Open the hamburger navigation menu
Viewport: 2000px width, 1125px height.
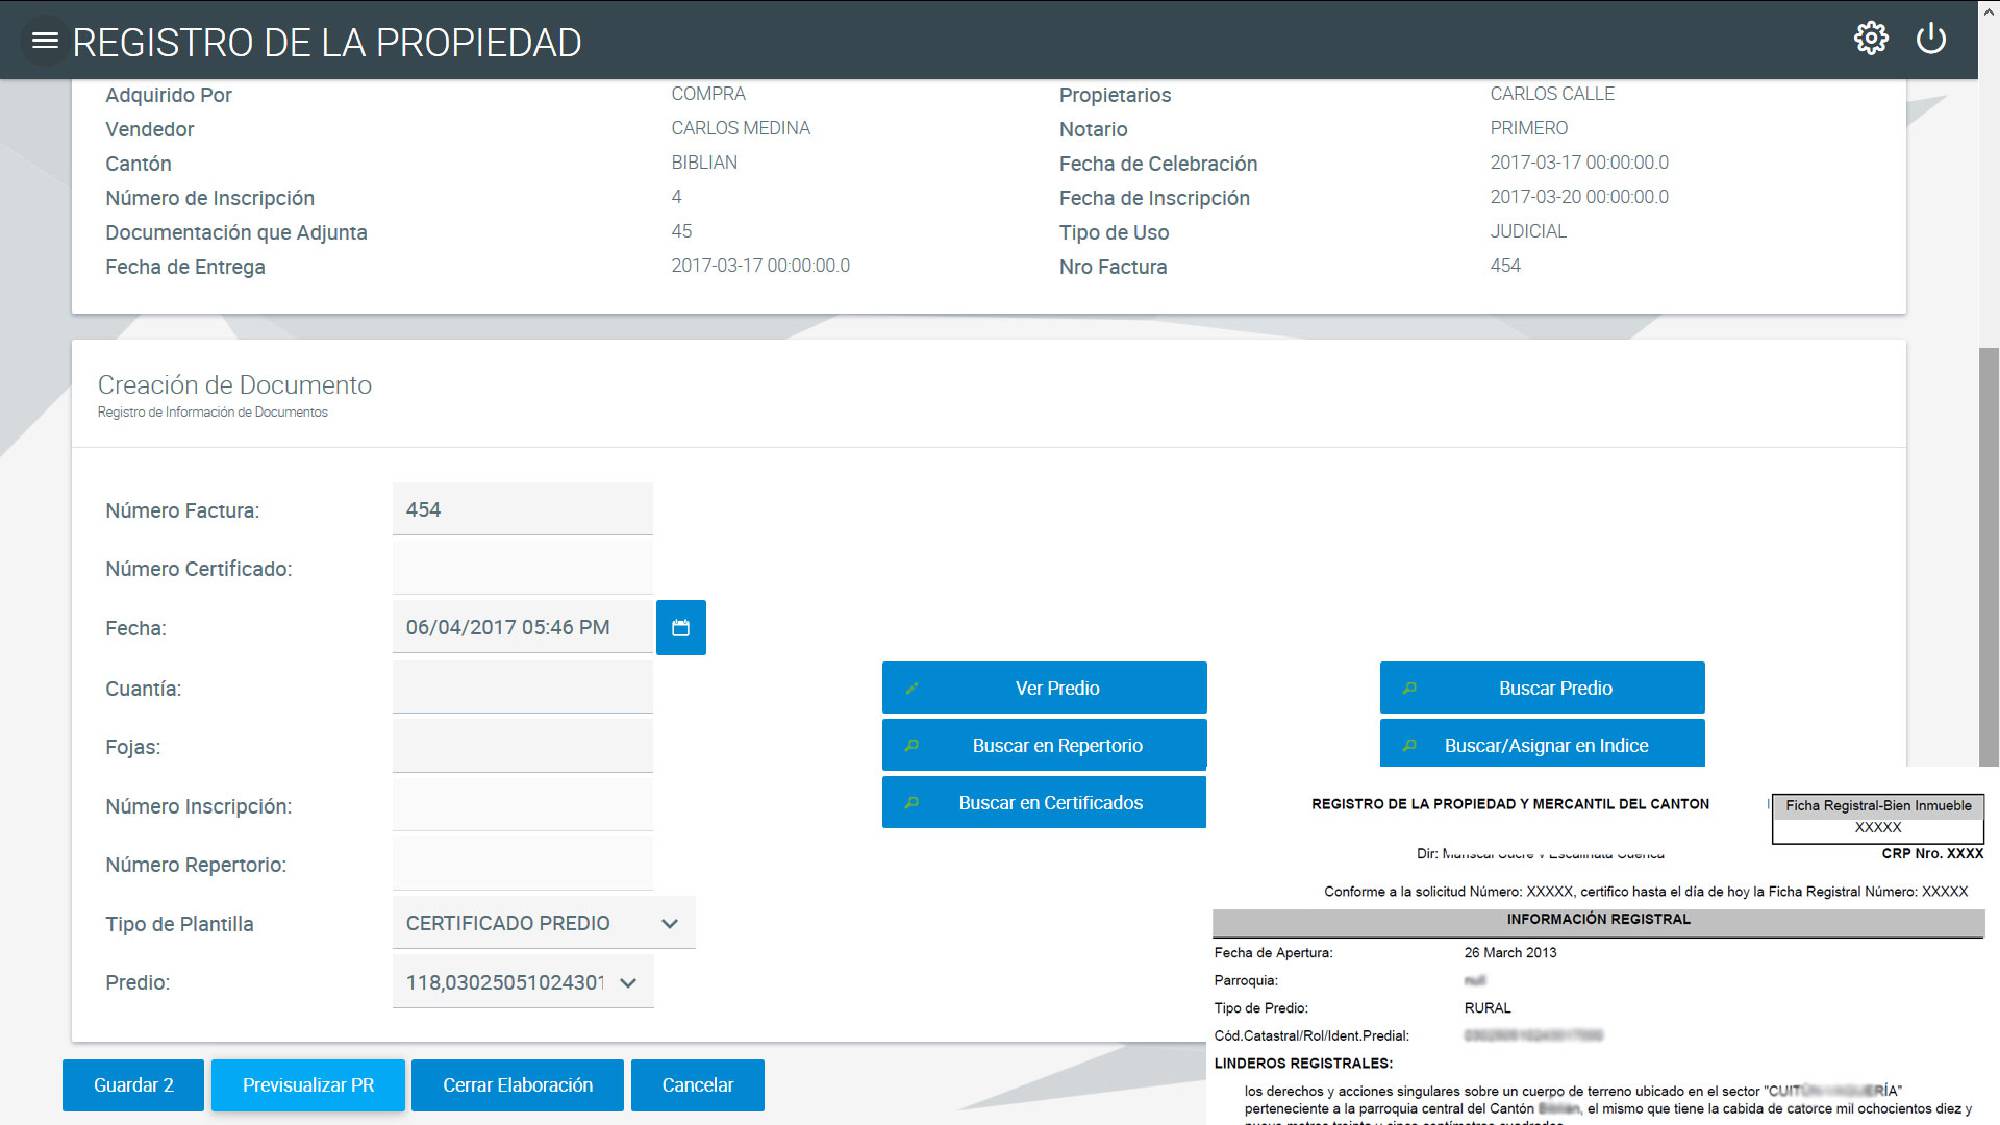[45, 41]
